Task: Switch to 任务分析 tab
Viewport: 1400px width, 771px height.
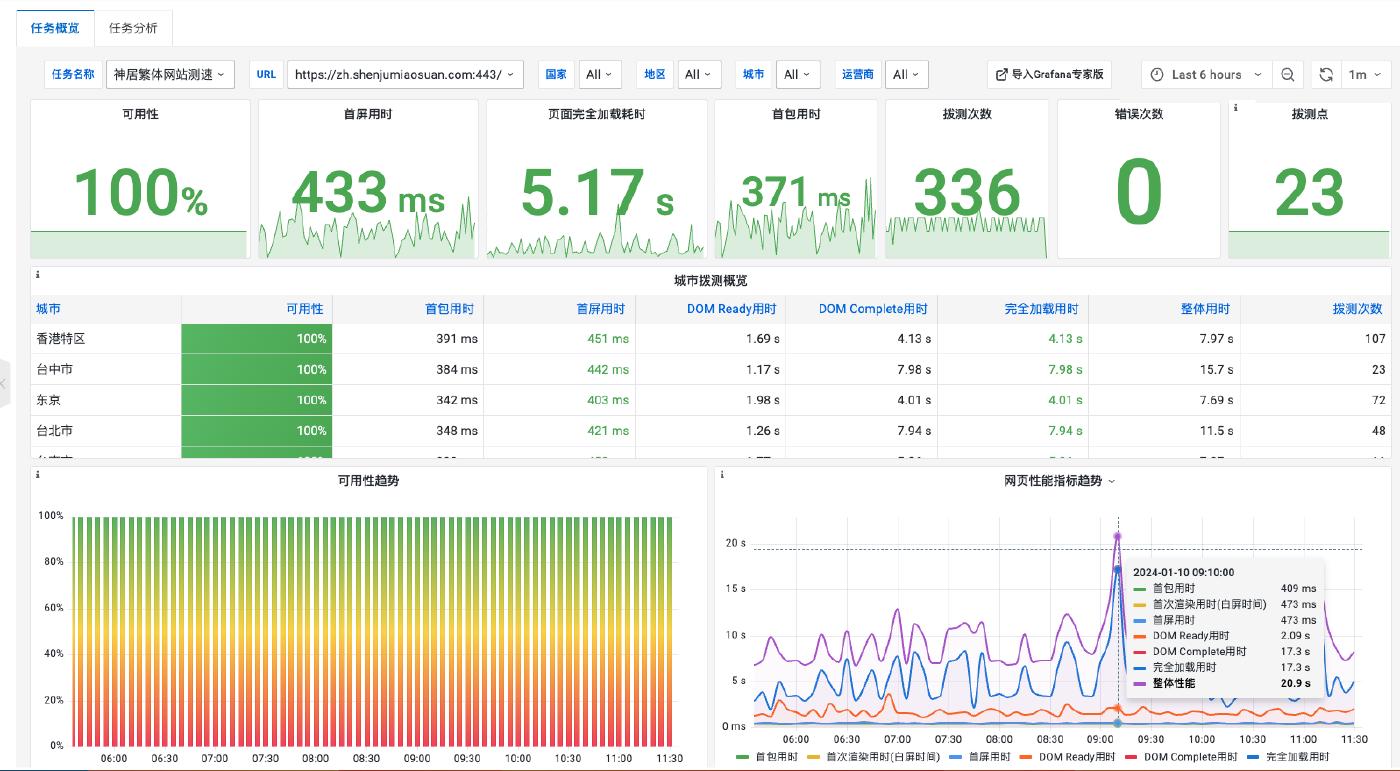Action: (x=133, y=28)
